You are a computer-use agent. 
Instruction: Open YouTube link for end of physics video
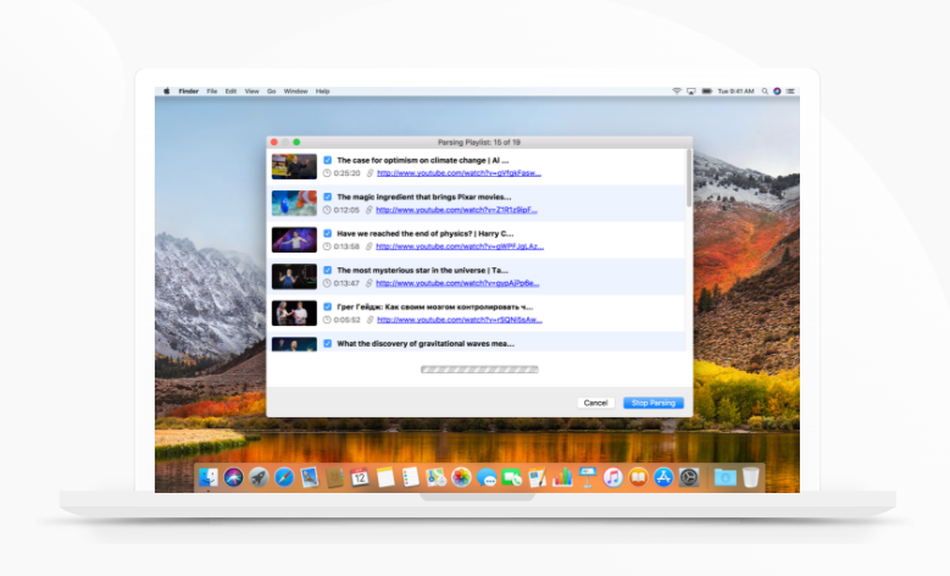click(460, 247)
